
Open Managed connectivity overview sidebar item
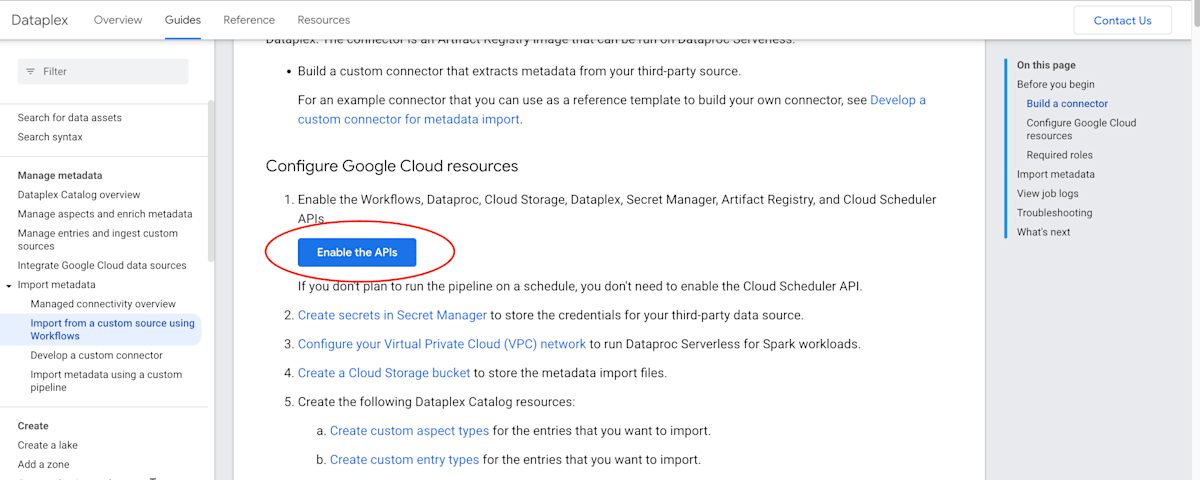click(103, 304)
